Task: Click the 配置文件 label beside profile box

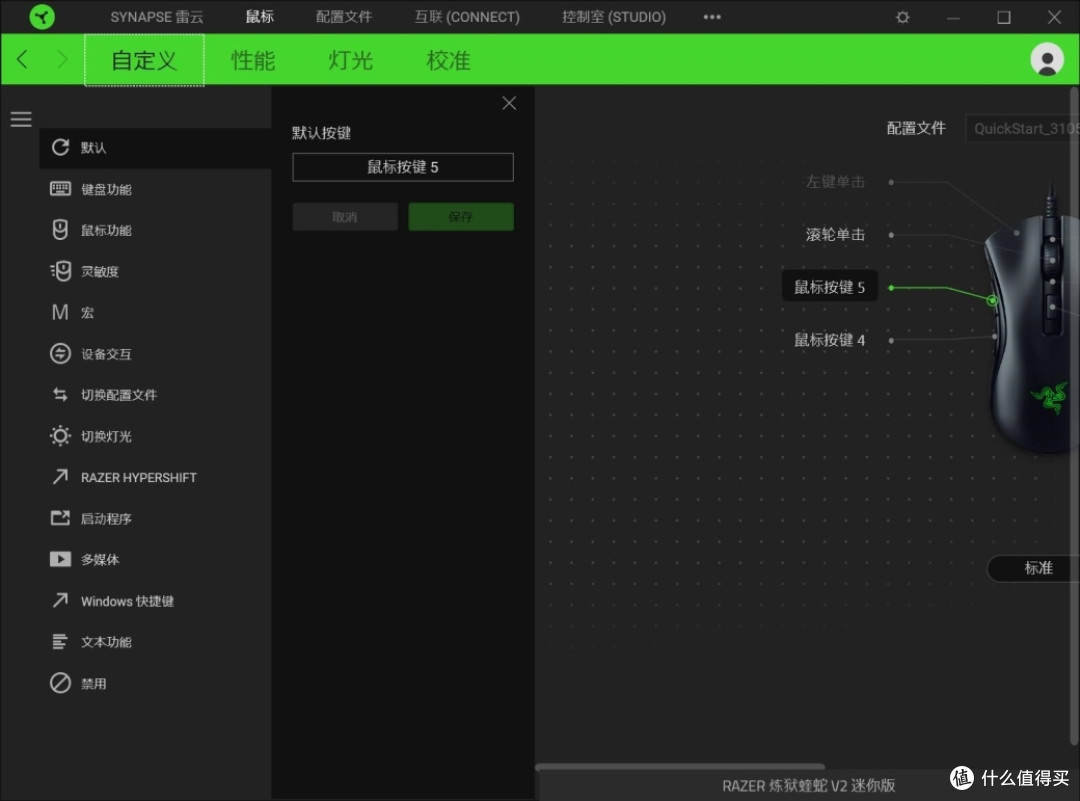Action: tap(916, 128)
